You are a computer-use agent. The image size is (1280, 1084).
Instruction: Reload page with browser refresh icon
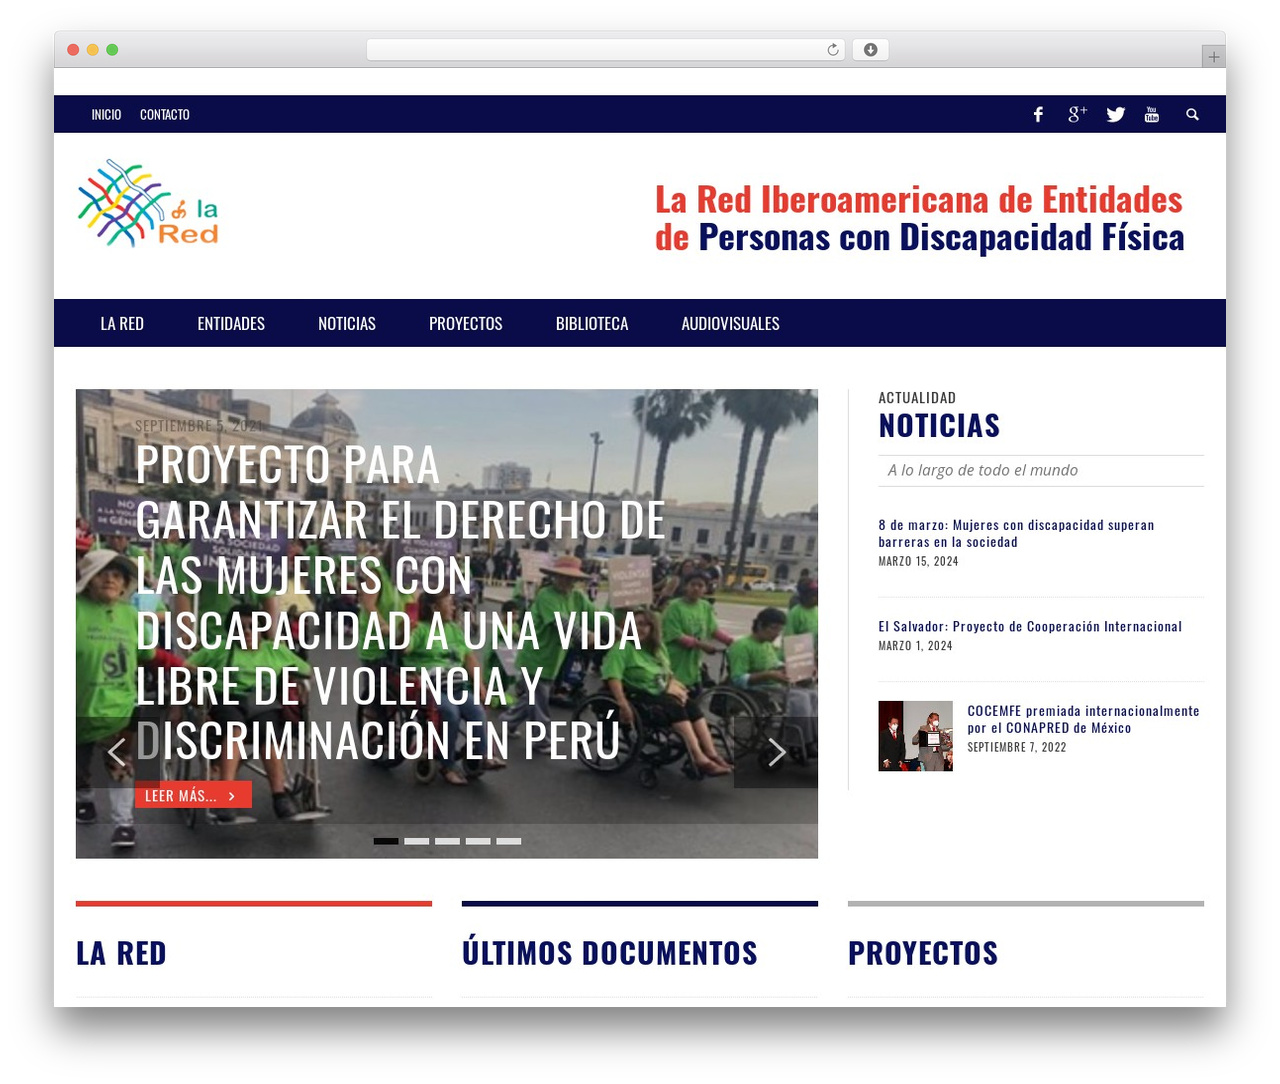[x=833, y=50]
